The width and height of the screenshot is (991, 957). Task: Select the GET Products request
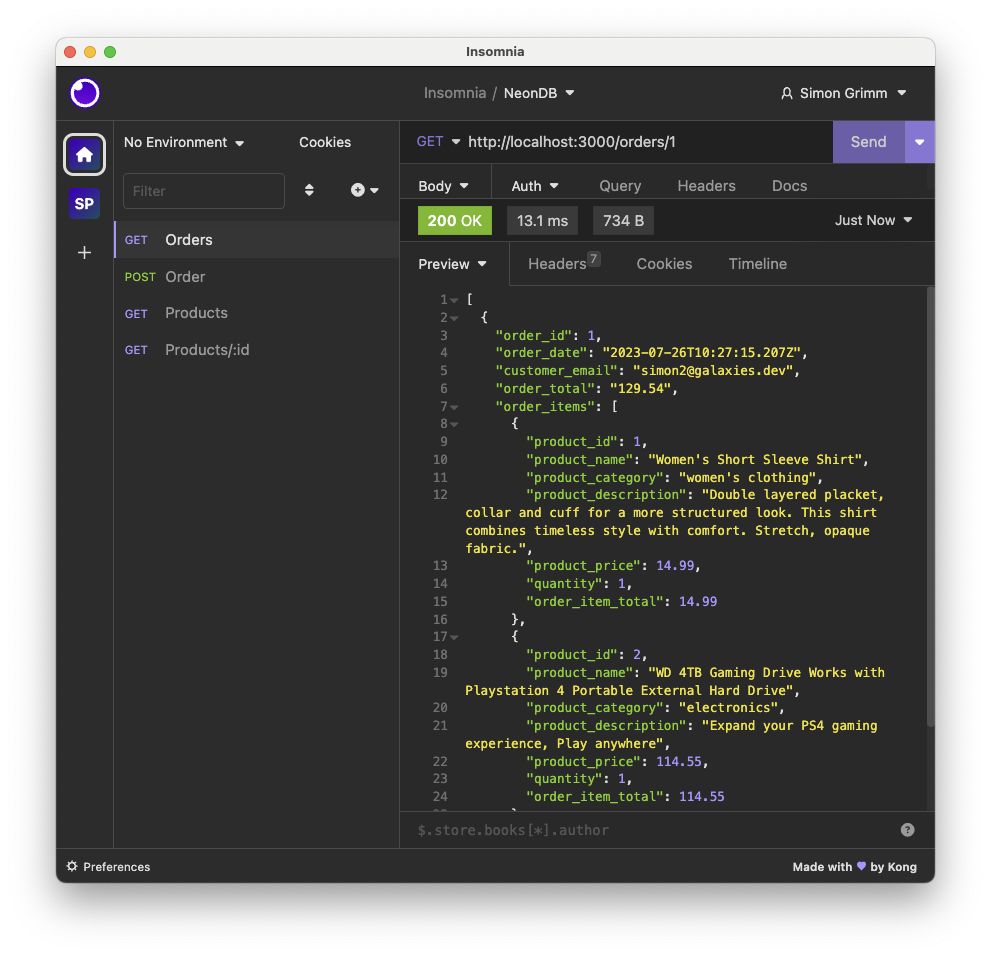point(257,313)
